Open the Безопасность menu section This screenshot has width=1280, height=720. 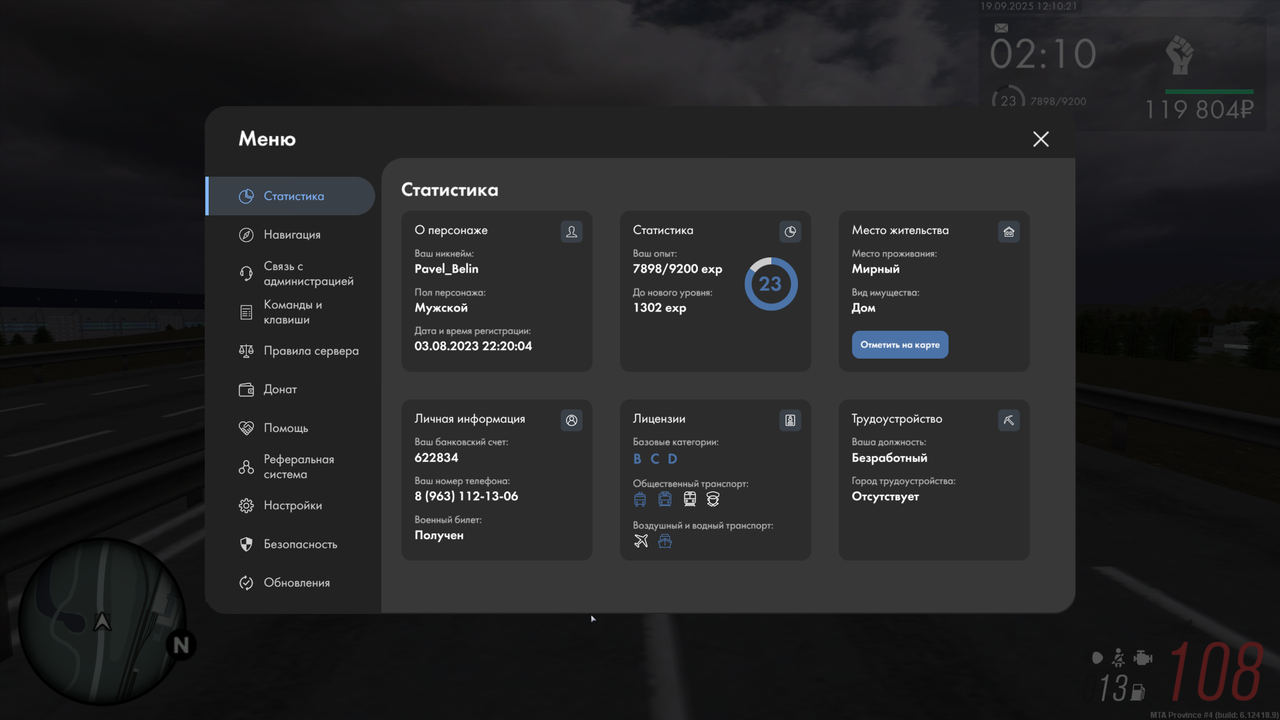tap(290, 544)
